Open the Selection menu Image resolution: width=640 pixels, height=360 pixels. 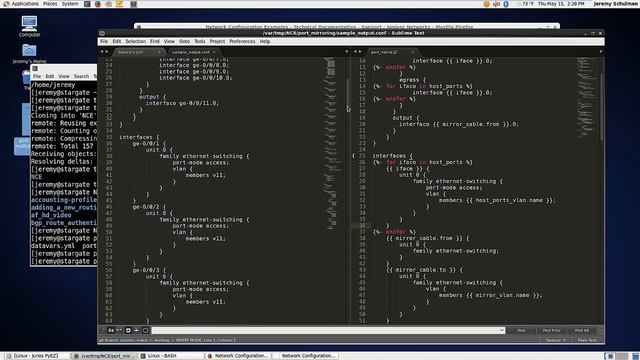coord(136,41)
